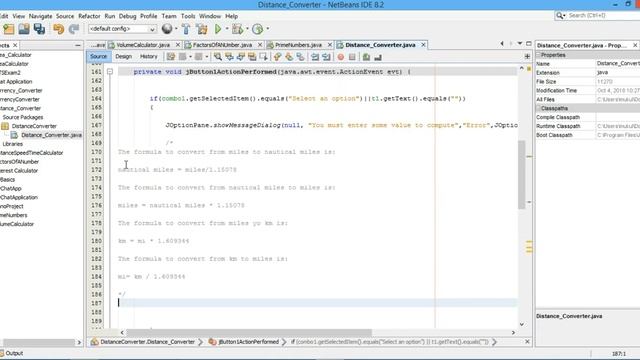
Task: Click the Toggle Bookmark icon
Action: click(300, 57)
